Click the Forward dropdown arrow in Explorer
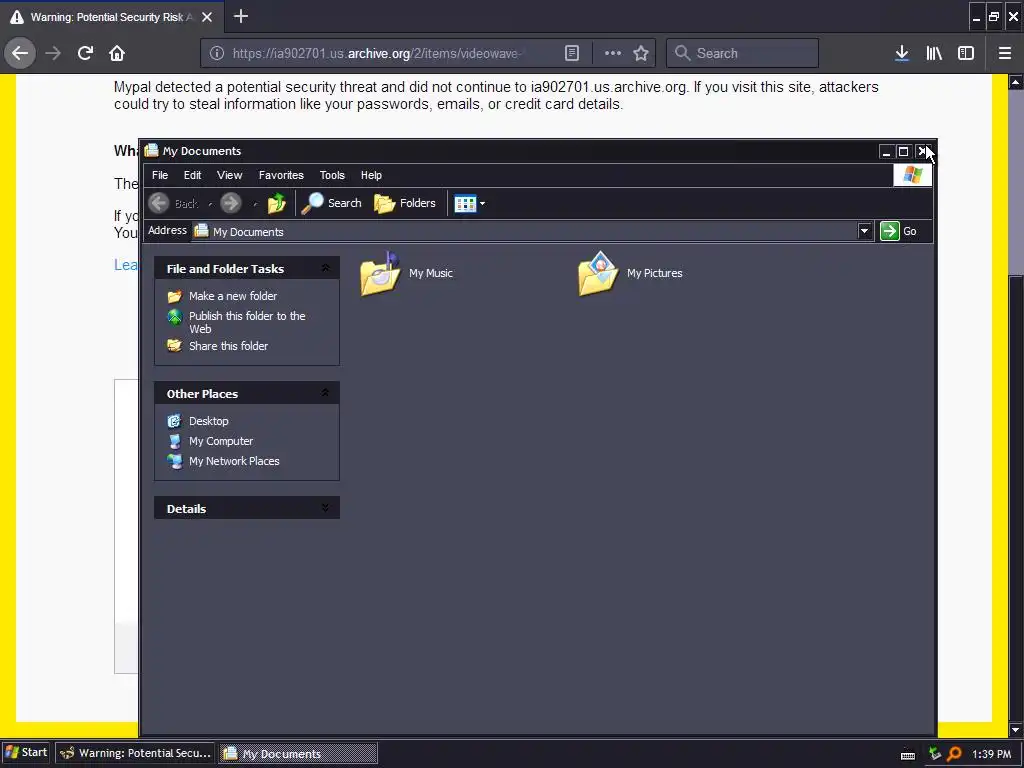 tap(255, 204)
